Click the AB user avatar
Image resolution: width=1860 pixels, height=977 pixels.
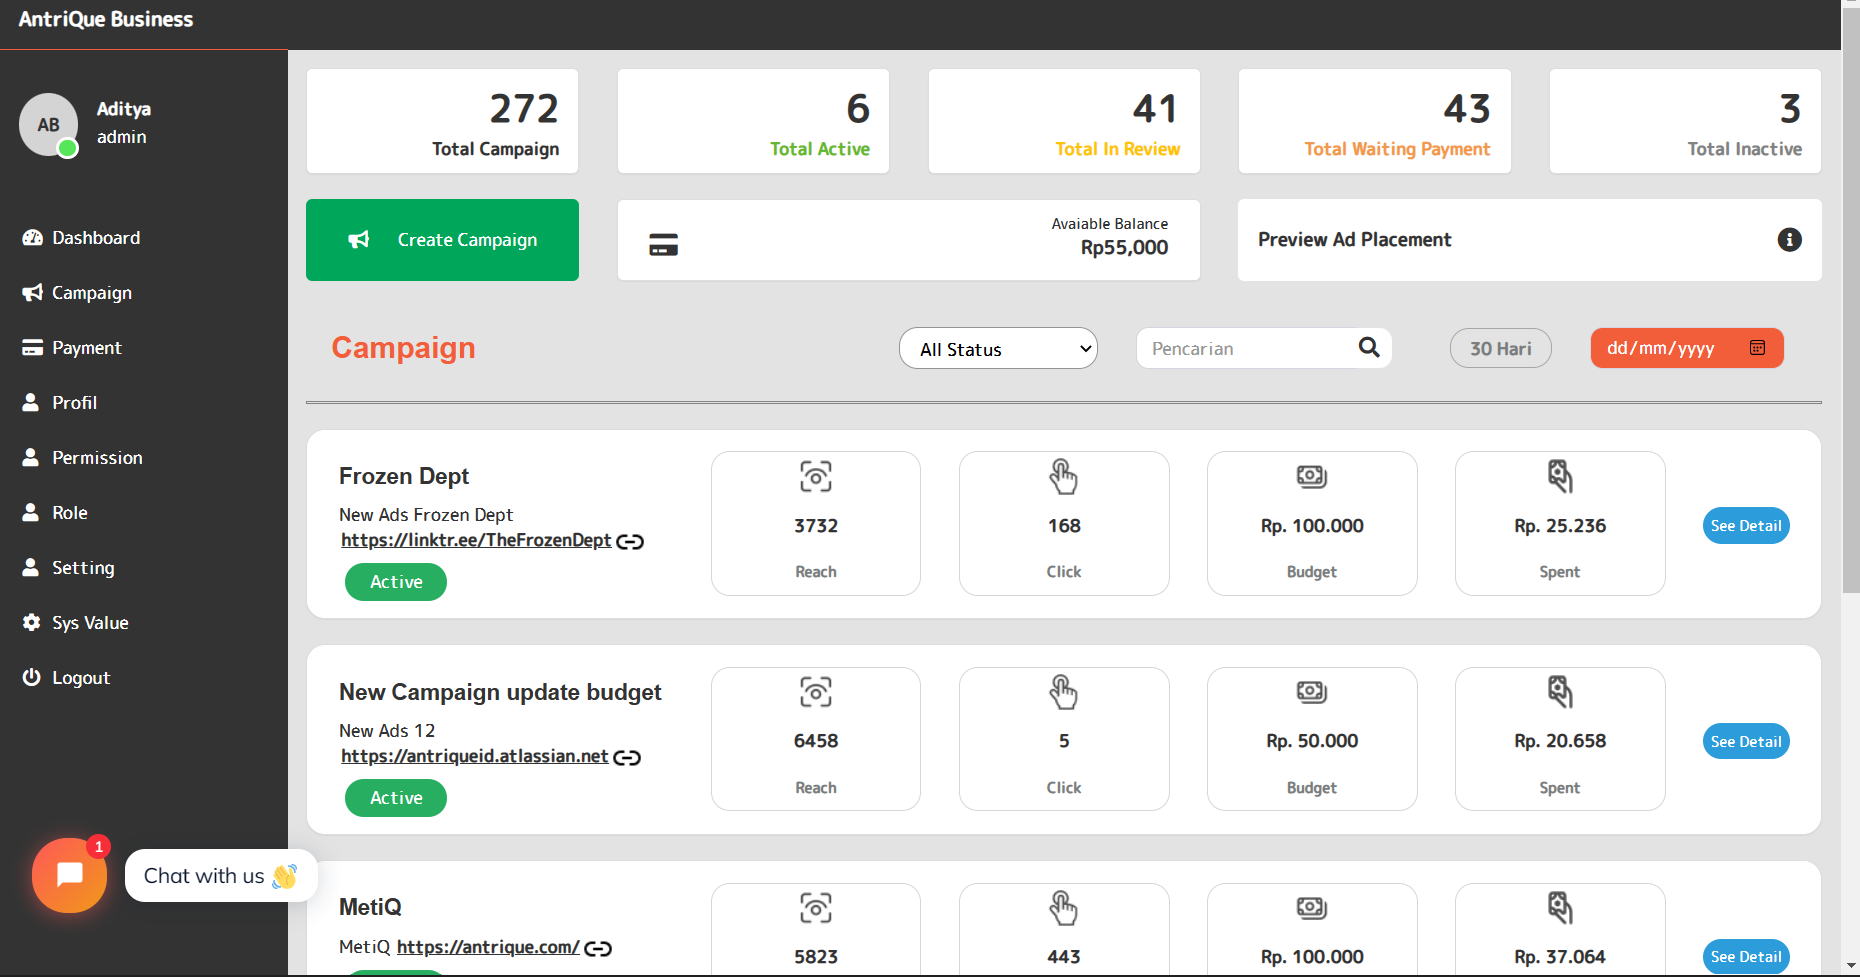48,125
